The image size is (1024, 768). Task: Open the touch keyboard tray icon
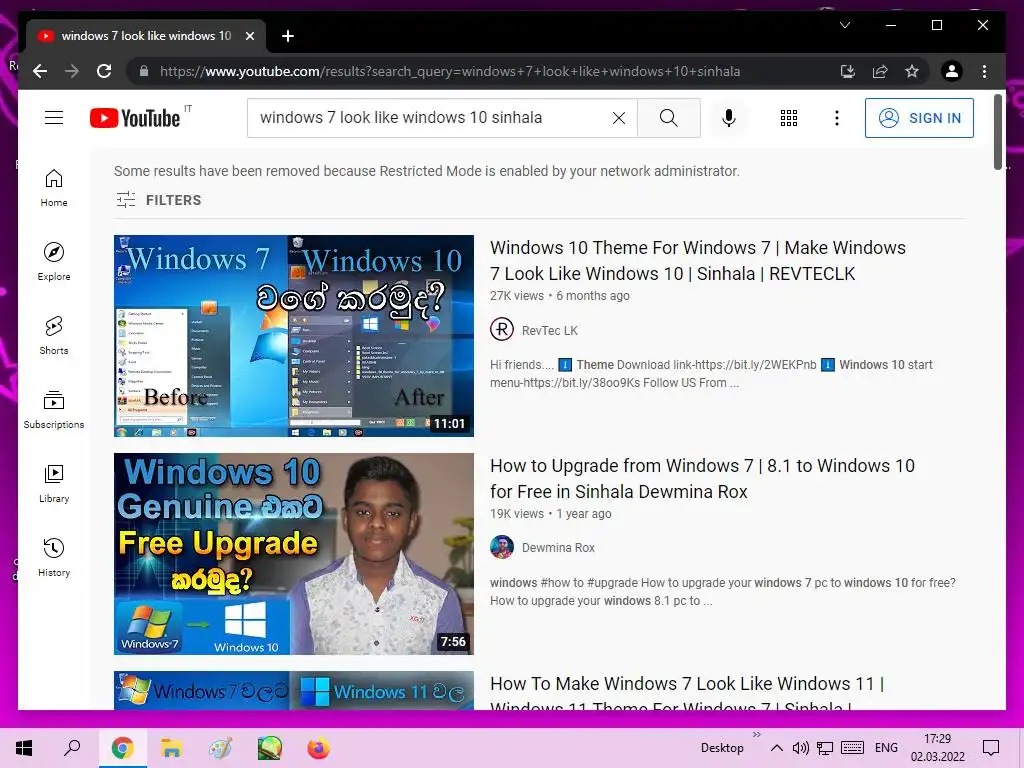pyautogui.click(x=853, y=748)
